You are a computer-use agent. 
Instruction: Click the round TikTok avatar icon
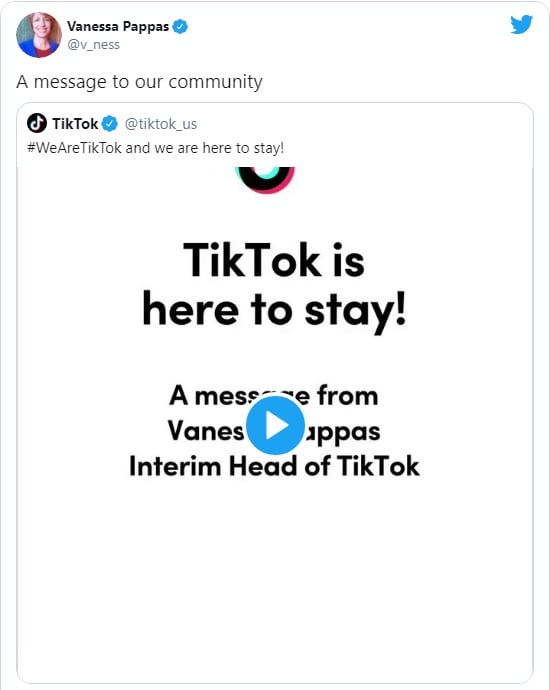pyautogui.click(x=37, y=123)
